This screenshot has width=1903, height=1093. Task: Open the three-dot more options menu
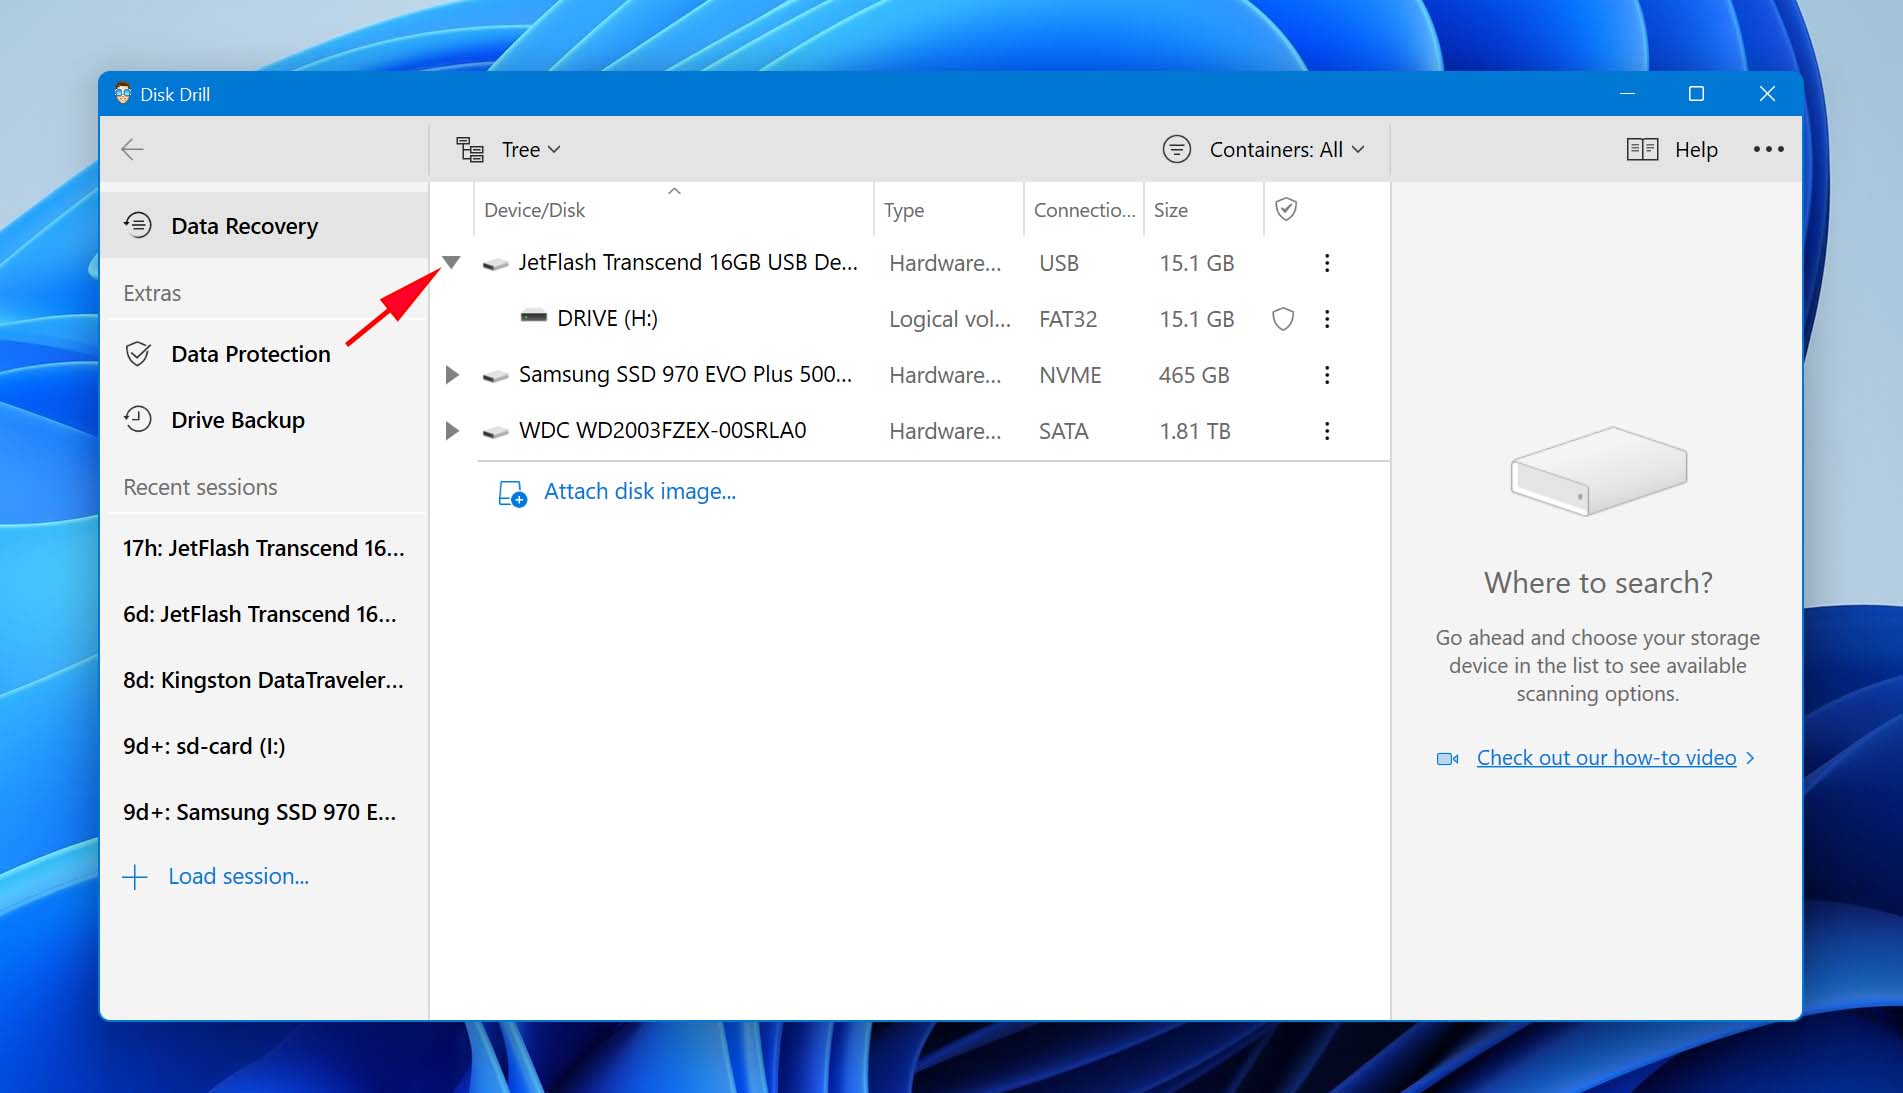tap(1768, 149)
